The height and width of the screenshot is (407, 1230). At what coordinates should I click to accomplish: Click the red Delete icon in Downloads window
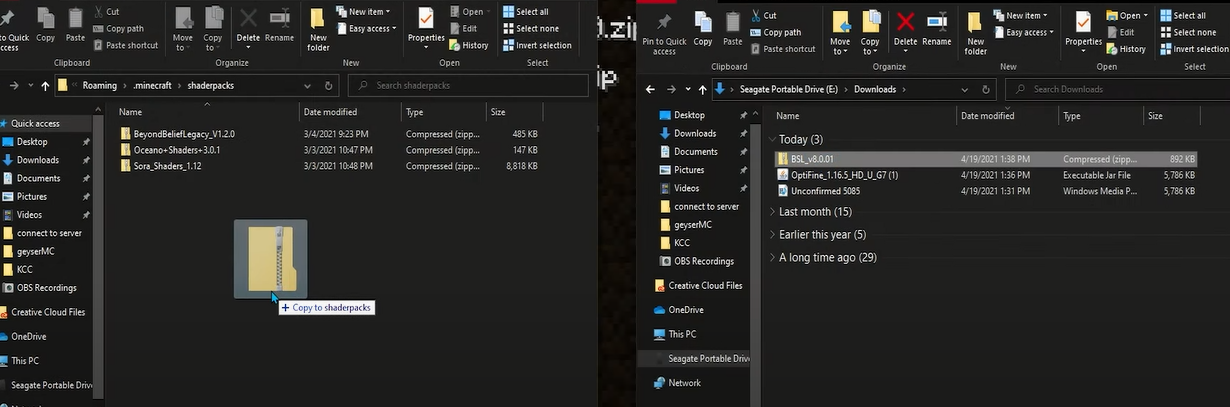click(905, 22)
